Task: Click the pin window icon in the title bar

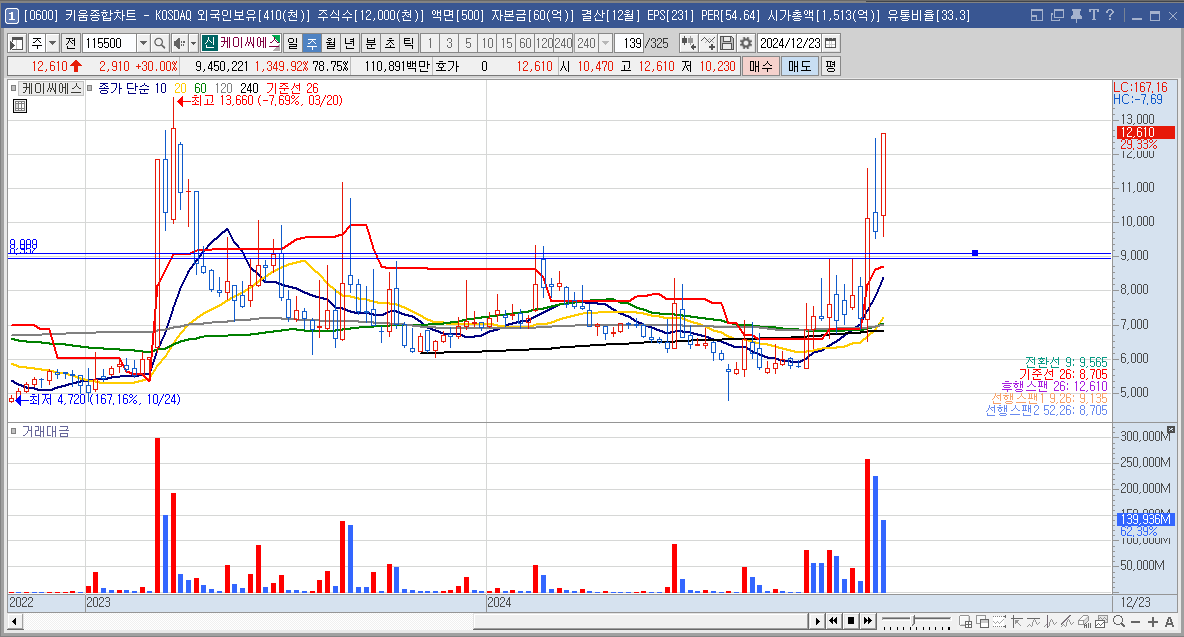Action: (1076, 15)
